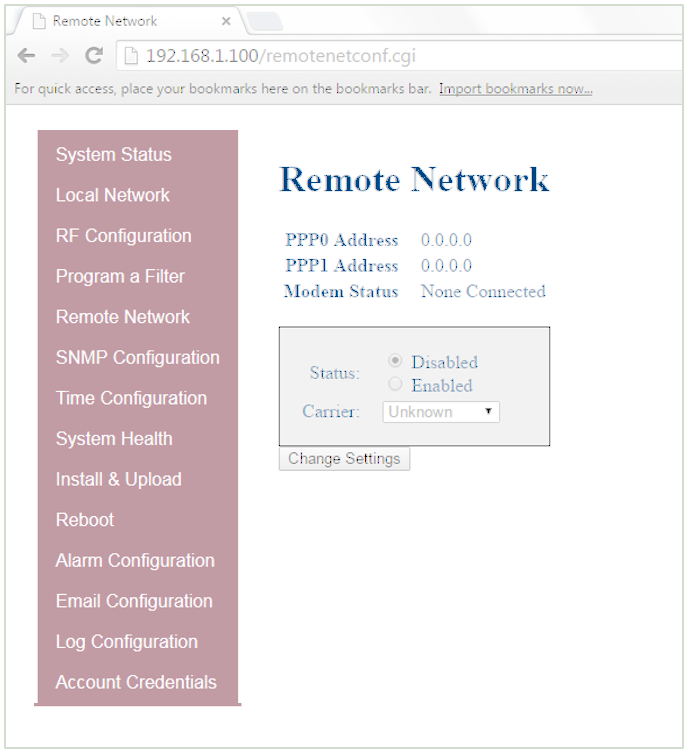The image size is (693, 754).
Task: Click the Change Settings button
Action: (344, 459)
